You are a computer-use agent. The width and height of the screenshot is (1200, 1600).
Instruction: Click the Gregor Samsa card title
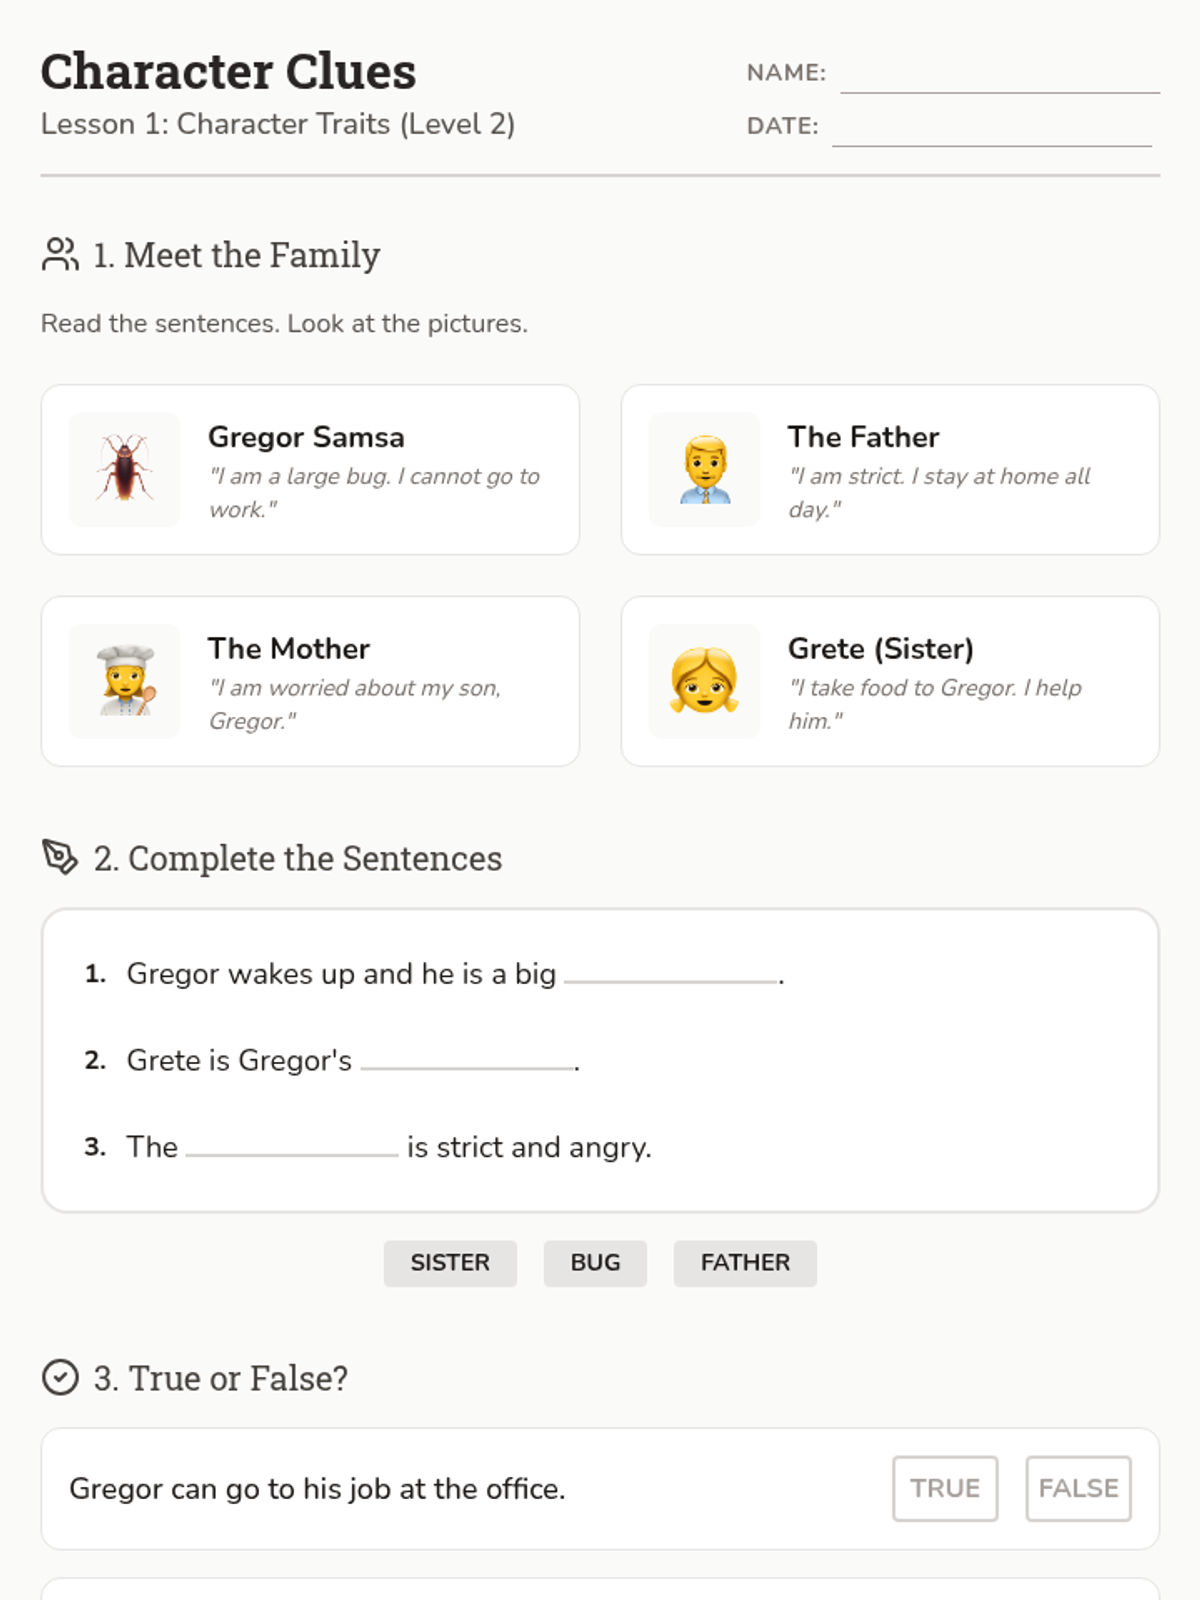[306, 437]
